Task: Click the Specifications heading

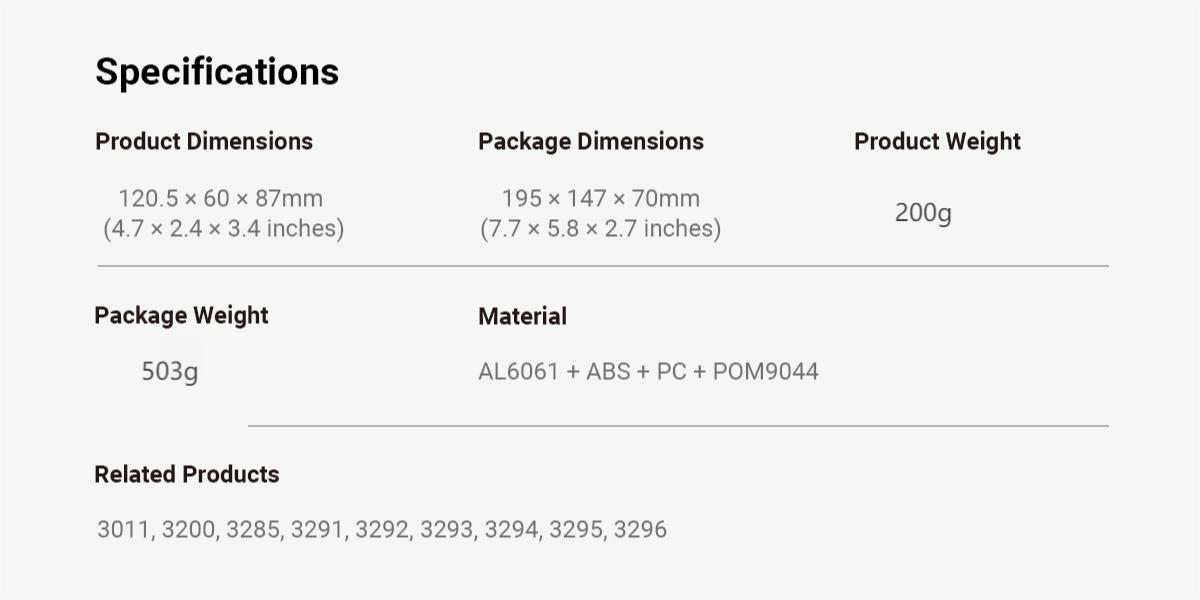Action: [217, 72]
